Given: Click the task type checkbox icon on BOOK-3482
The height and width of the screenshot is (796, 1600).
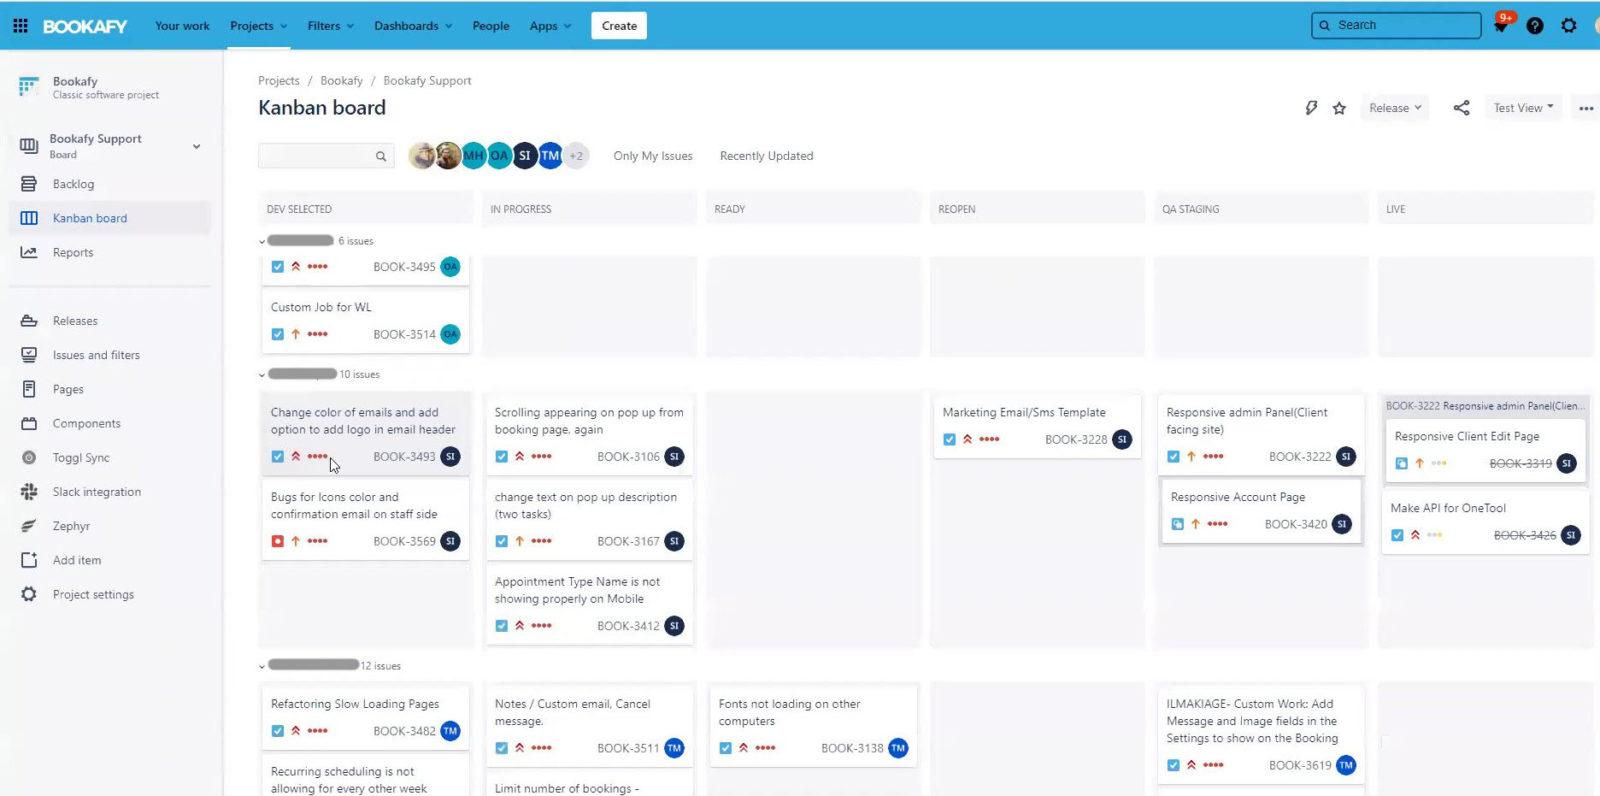Looking at the screenshot, I should click(x=278, y=731).
